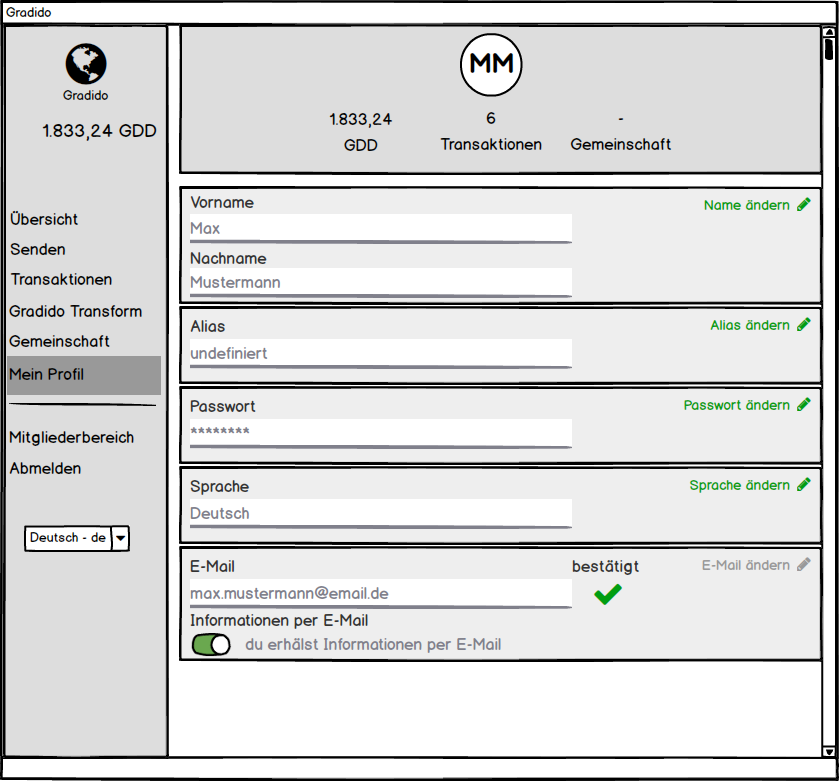
Task: Click the Name ändern link
Action: point(746,205)
